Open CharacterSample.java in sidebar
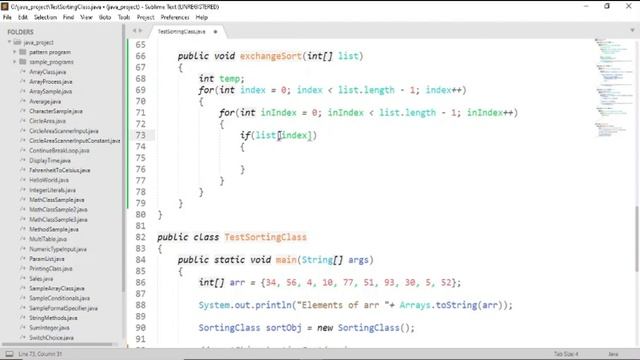 (x=56, y=111)
